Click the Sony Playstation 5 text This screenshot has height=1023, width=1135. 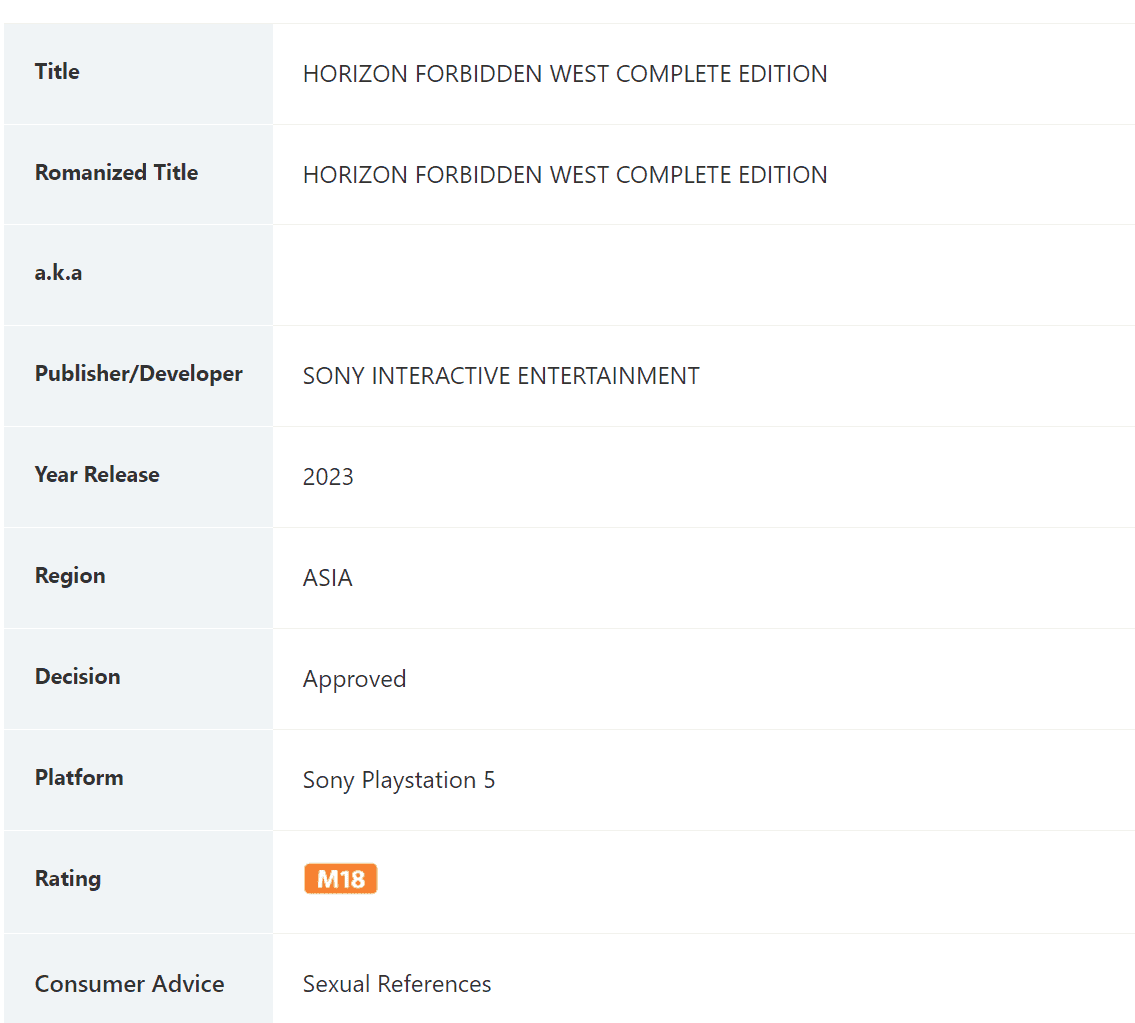coord(398,780)
